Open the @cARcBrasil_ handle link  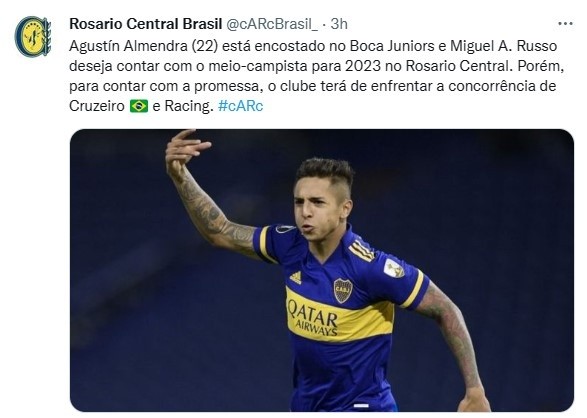coord(272,24)
